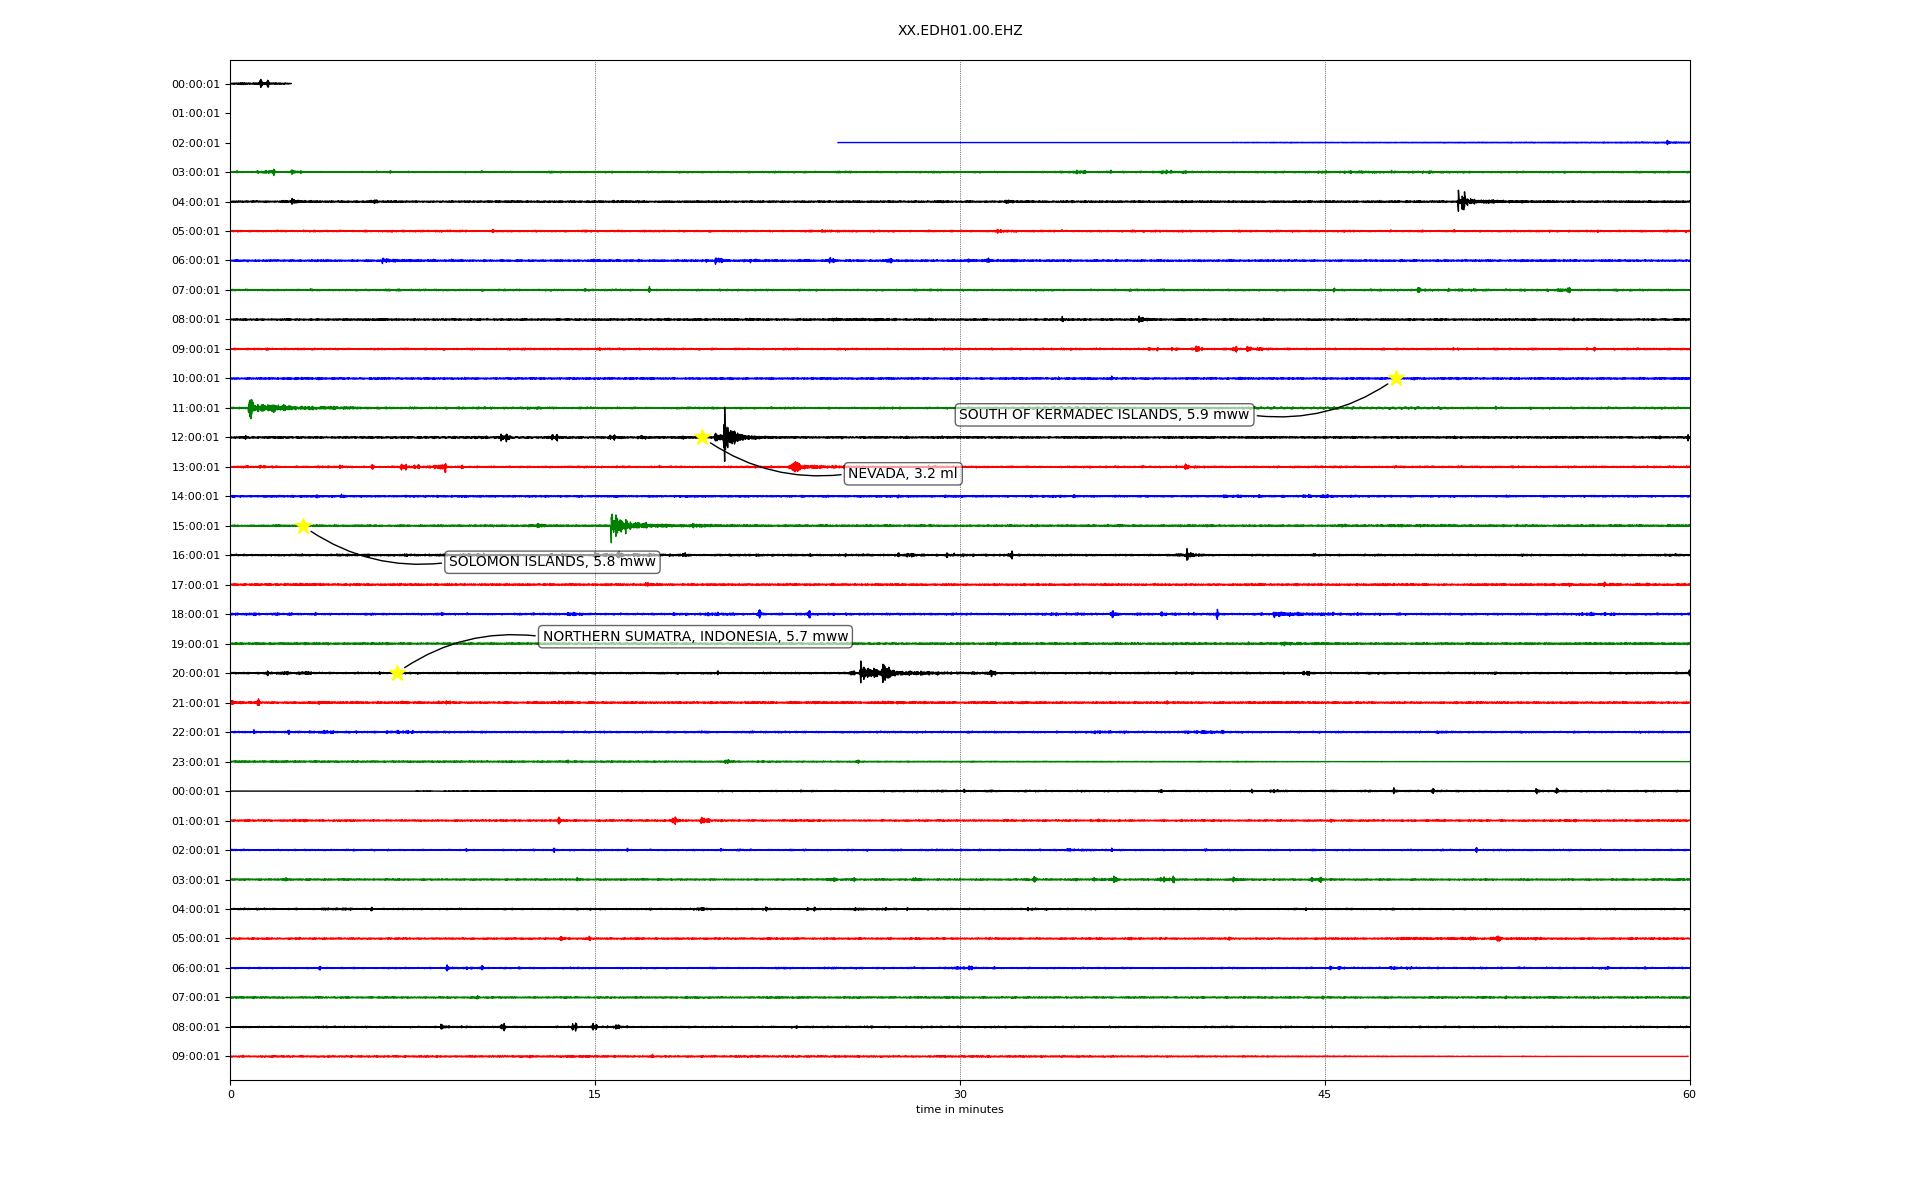Click the plot title XX.EDH01.00.EHZ
The height and width of the screenshot is (1200, 1920).
coord(959,31)
